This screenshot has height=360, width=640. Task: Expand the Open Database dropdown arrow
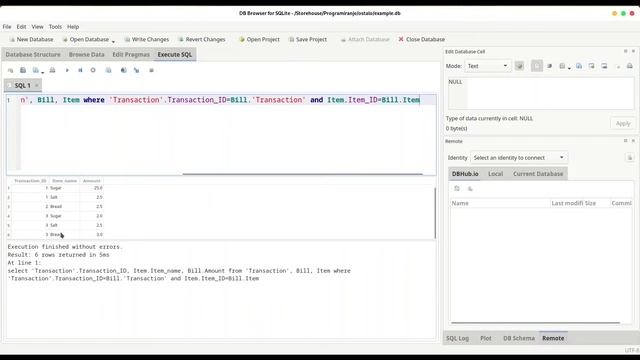click(x=113, y=41)
